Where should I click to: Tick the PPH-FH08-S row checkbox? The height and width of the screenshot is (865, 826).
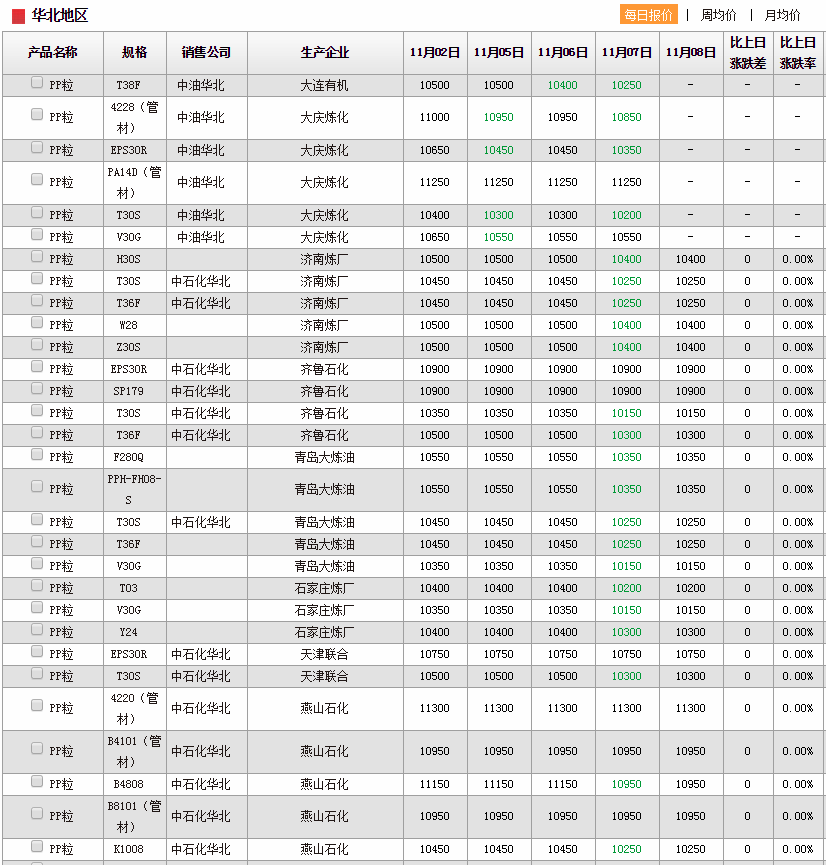tap(37, 486)
